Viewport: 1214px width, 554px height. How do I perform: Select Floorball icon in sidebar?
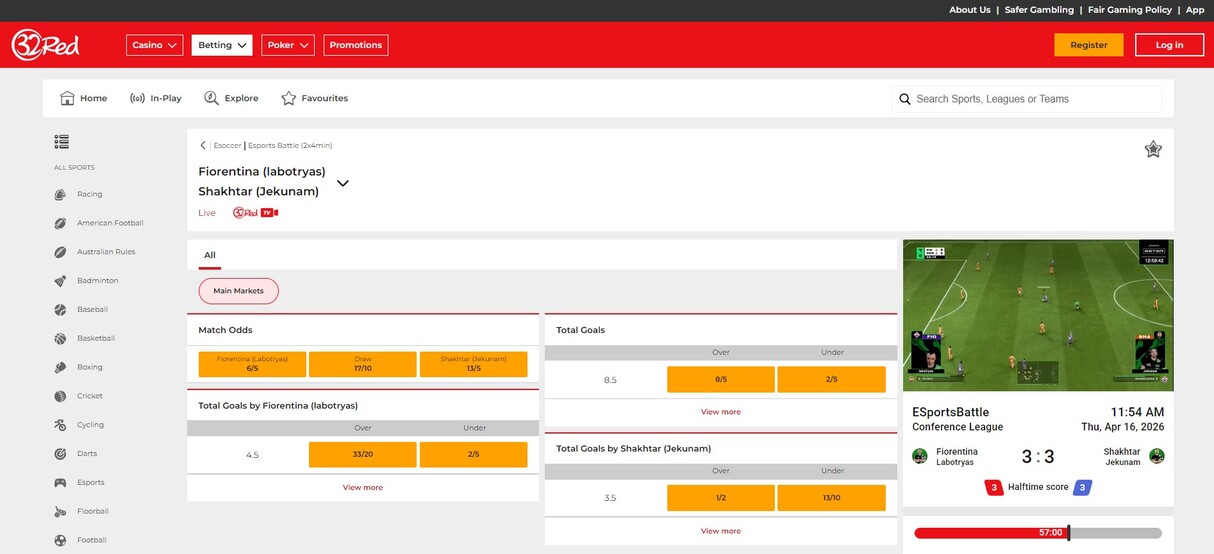coord(60,511)
